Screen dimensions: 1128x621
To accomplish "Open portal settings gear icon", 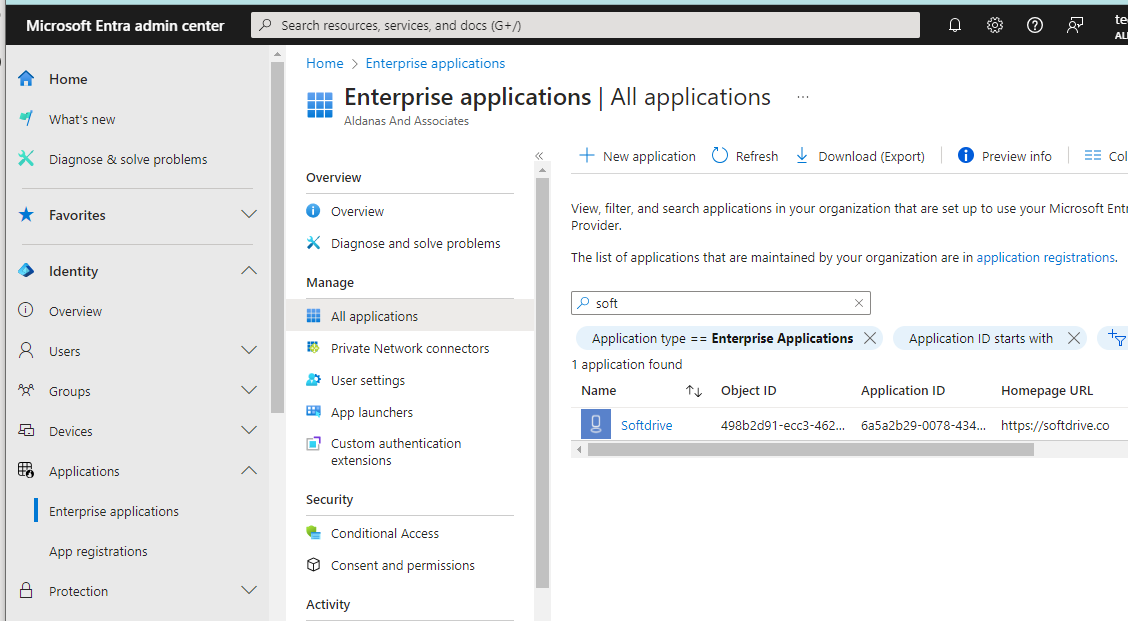I will pos(995,25).
